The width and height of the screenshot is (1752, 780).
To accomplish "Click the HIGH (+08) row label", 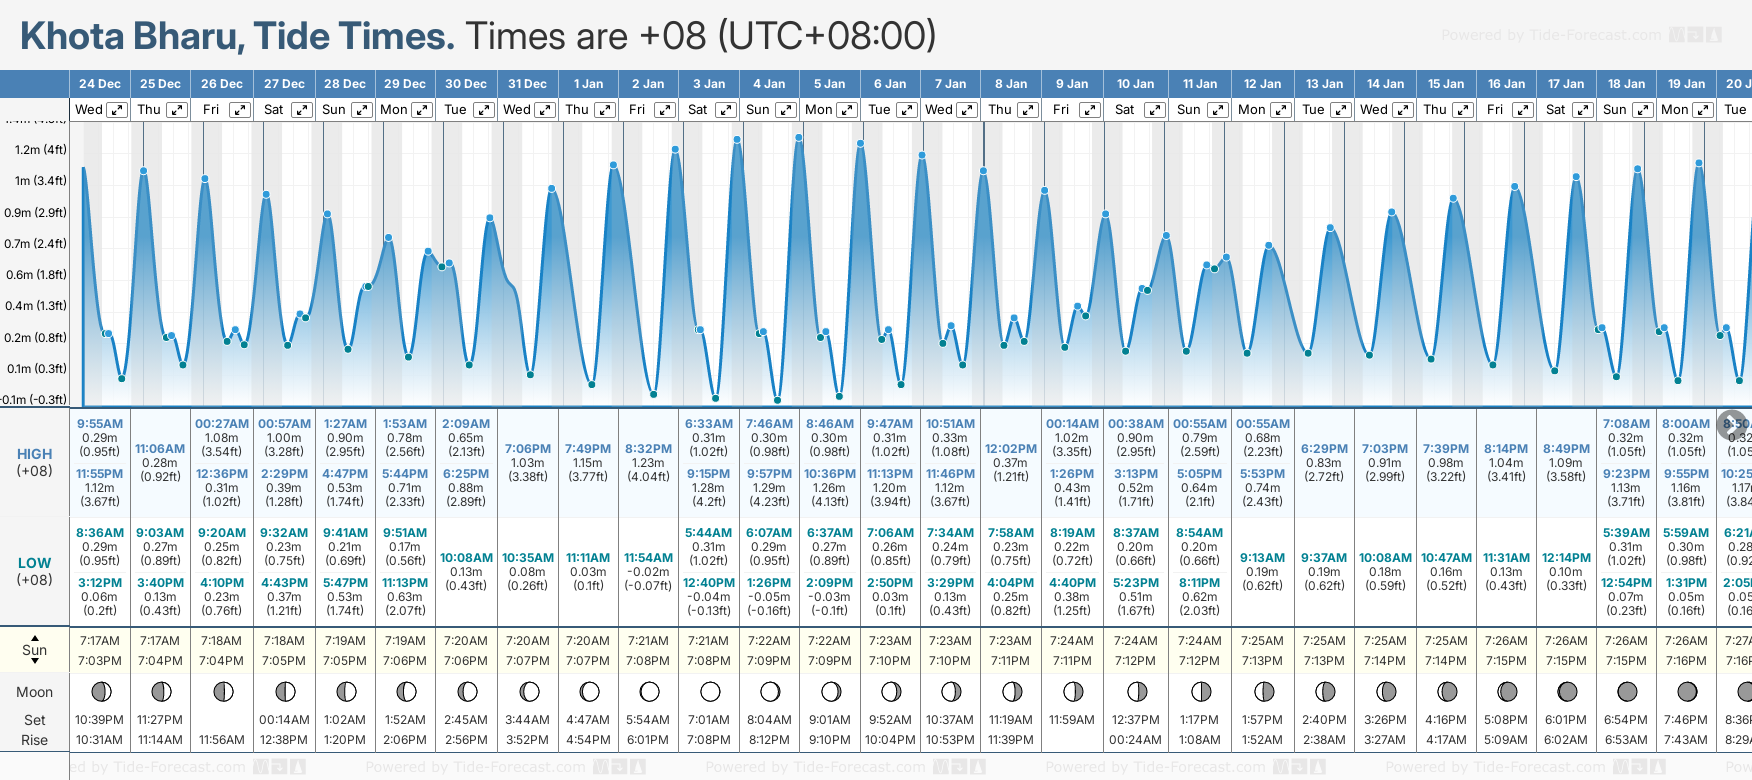I will 35,462.
